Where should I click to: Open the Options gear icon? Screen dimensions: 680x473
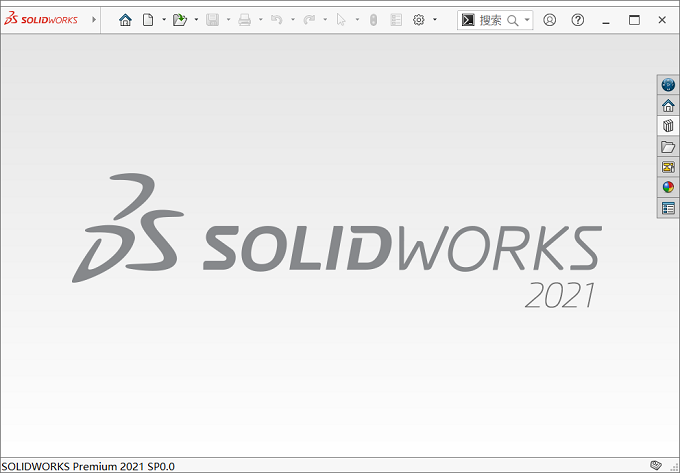[x=418, y=20]
